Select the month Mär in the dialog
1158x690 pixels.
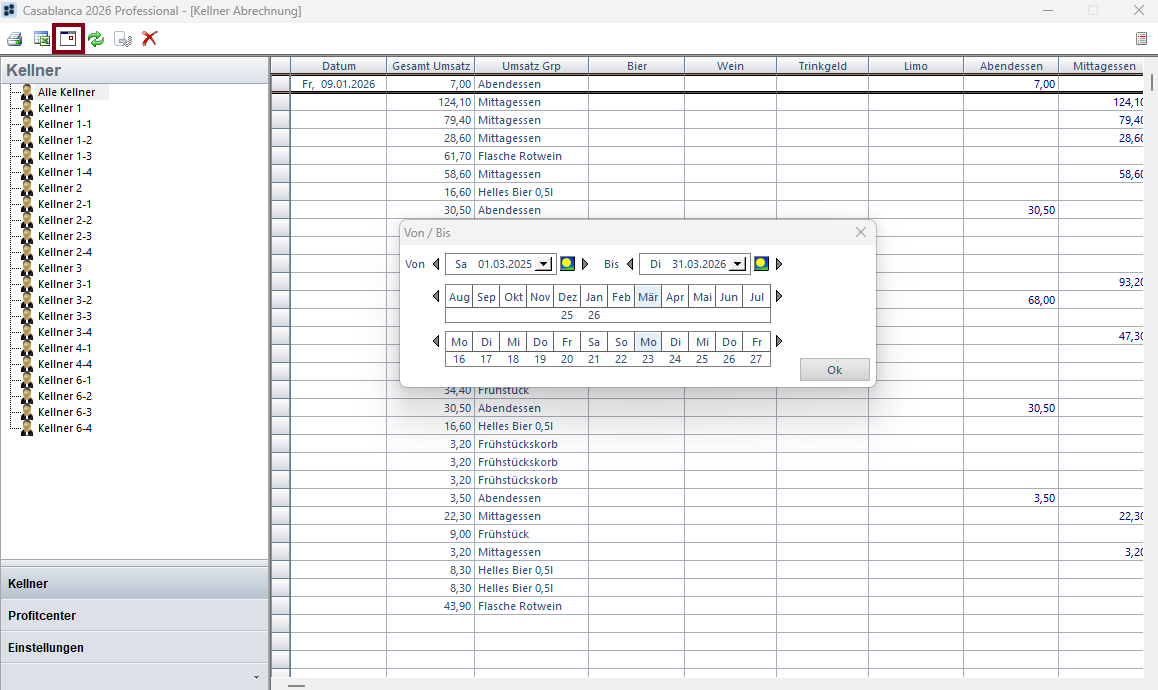point(648,296)
